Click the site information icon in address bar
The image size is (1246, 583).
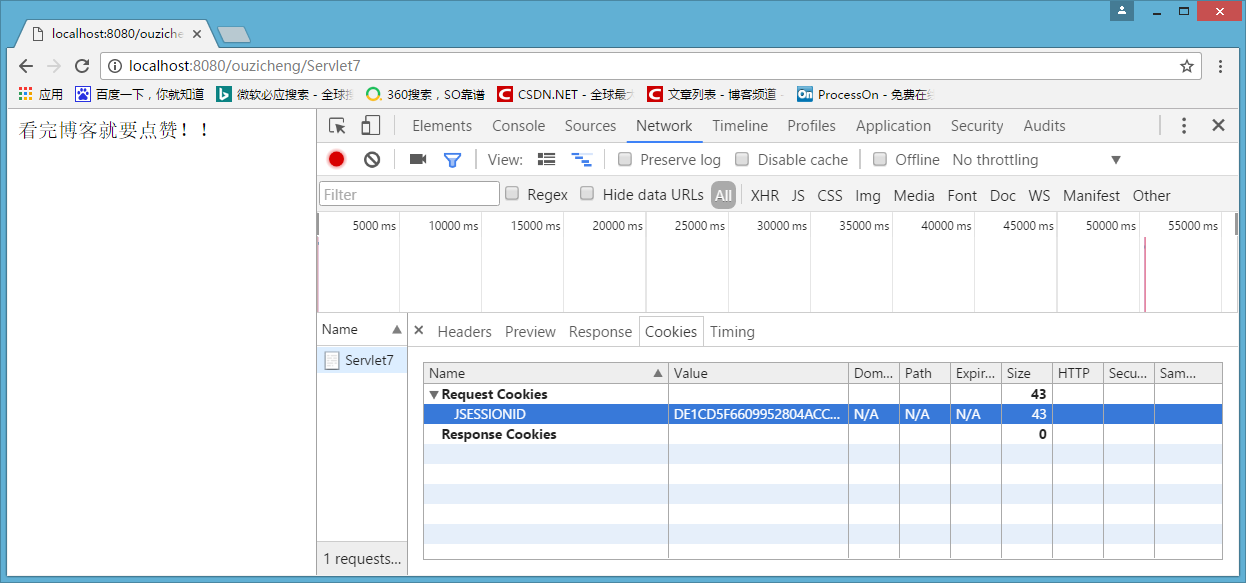(x=115, y=66)
